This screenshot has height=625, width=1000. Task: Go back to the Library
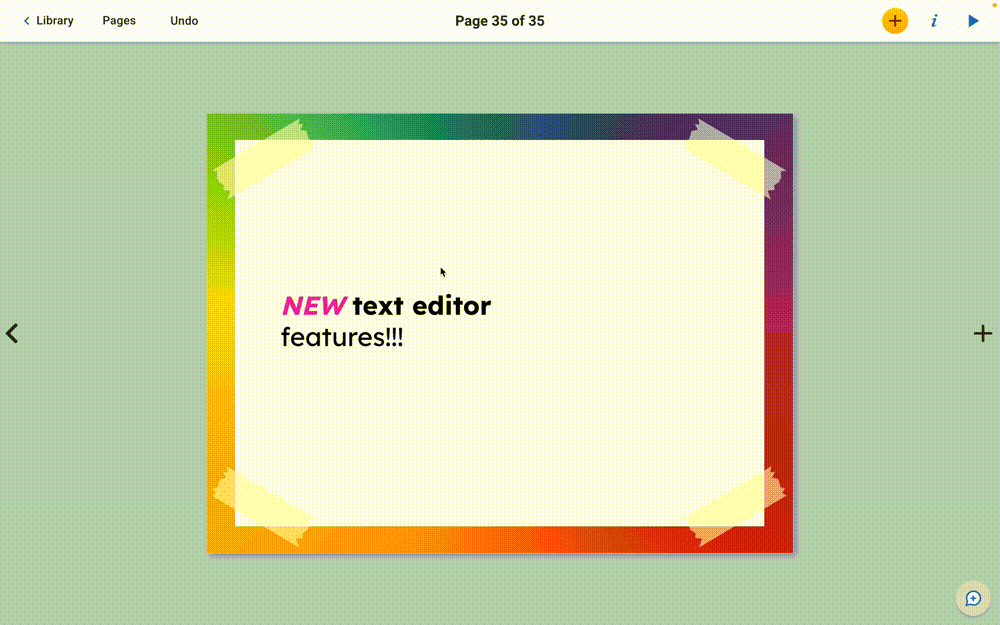click(x=48, y=20)
